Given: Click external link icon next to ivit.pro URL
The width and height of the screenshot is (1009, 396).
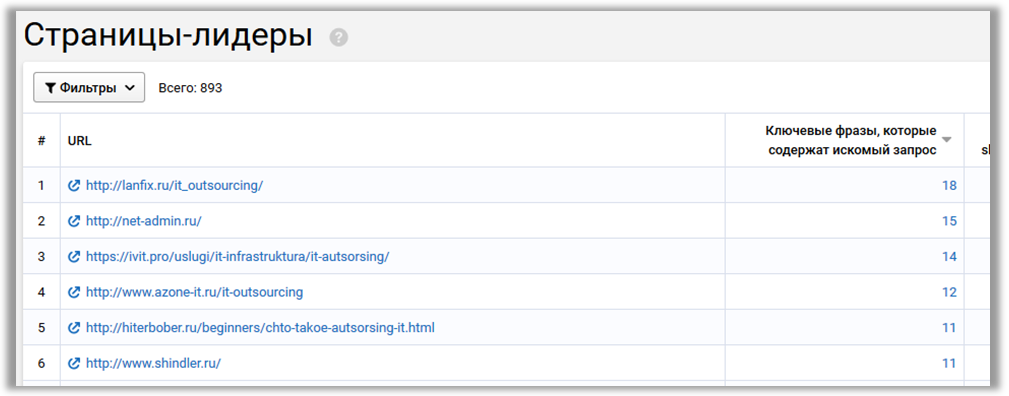Looking at the screenshot, I should pos(74,256).
